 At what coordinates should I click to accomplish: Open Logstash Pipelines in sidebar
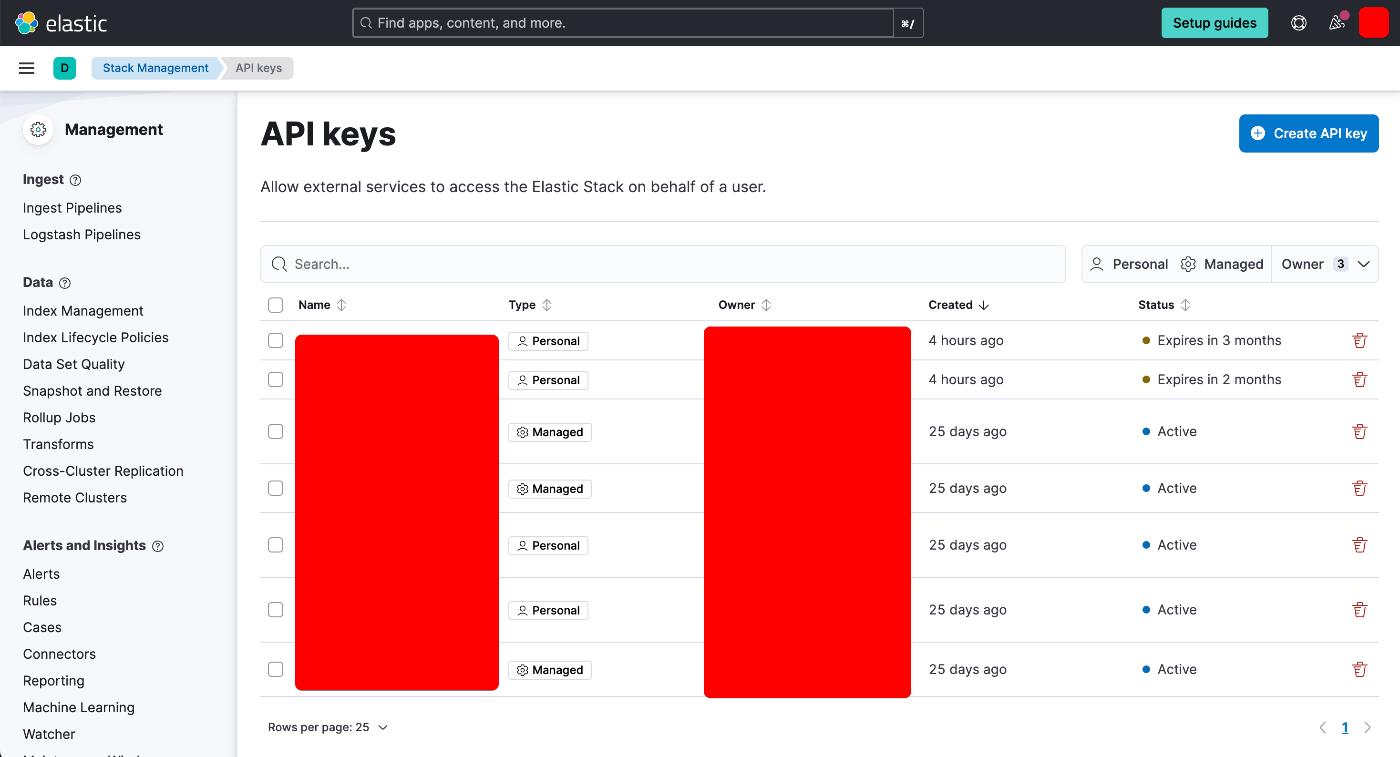click(x=82, y=235)
